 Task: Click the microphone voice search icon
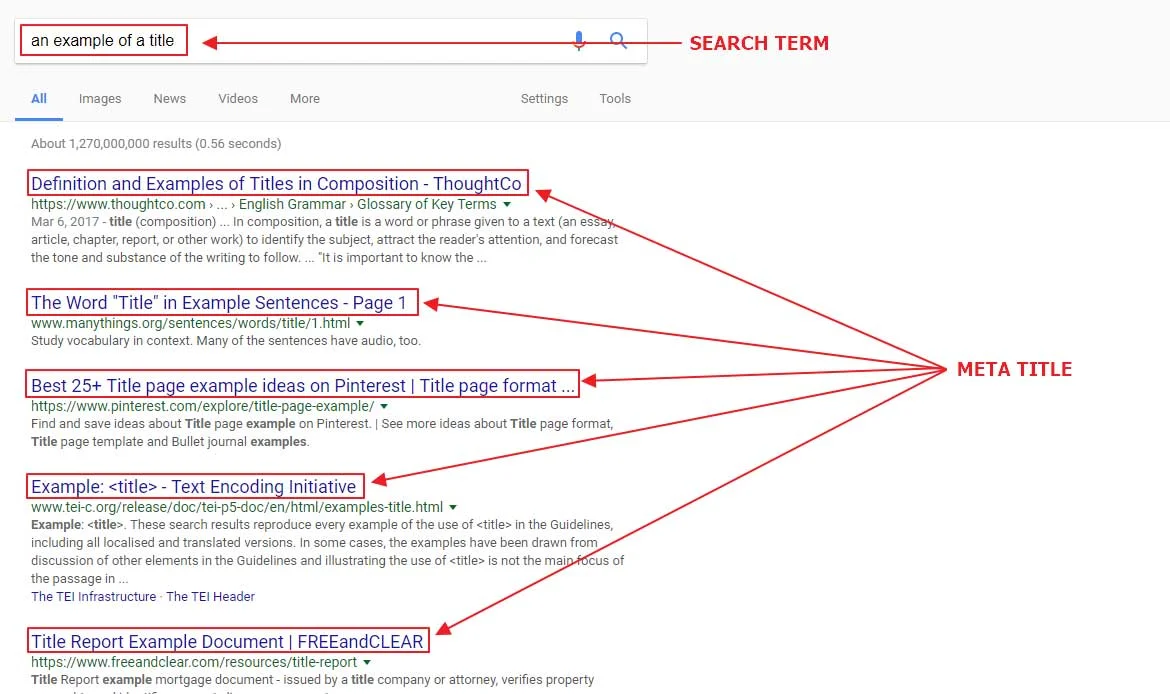point(578,41)
